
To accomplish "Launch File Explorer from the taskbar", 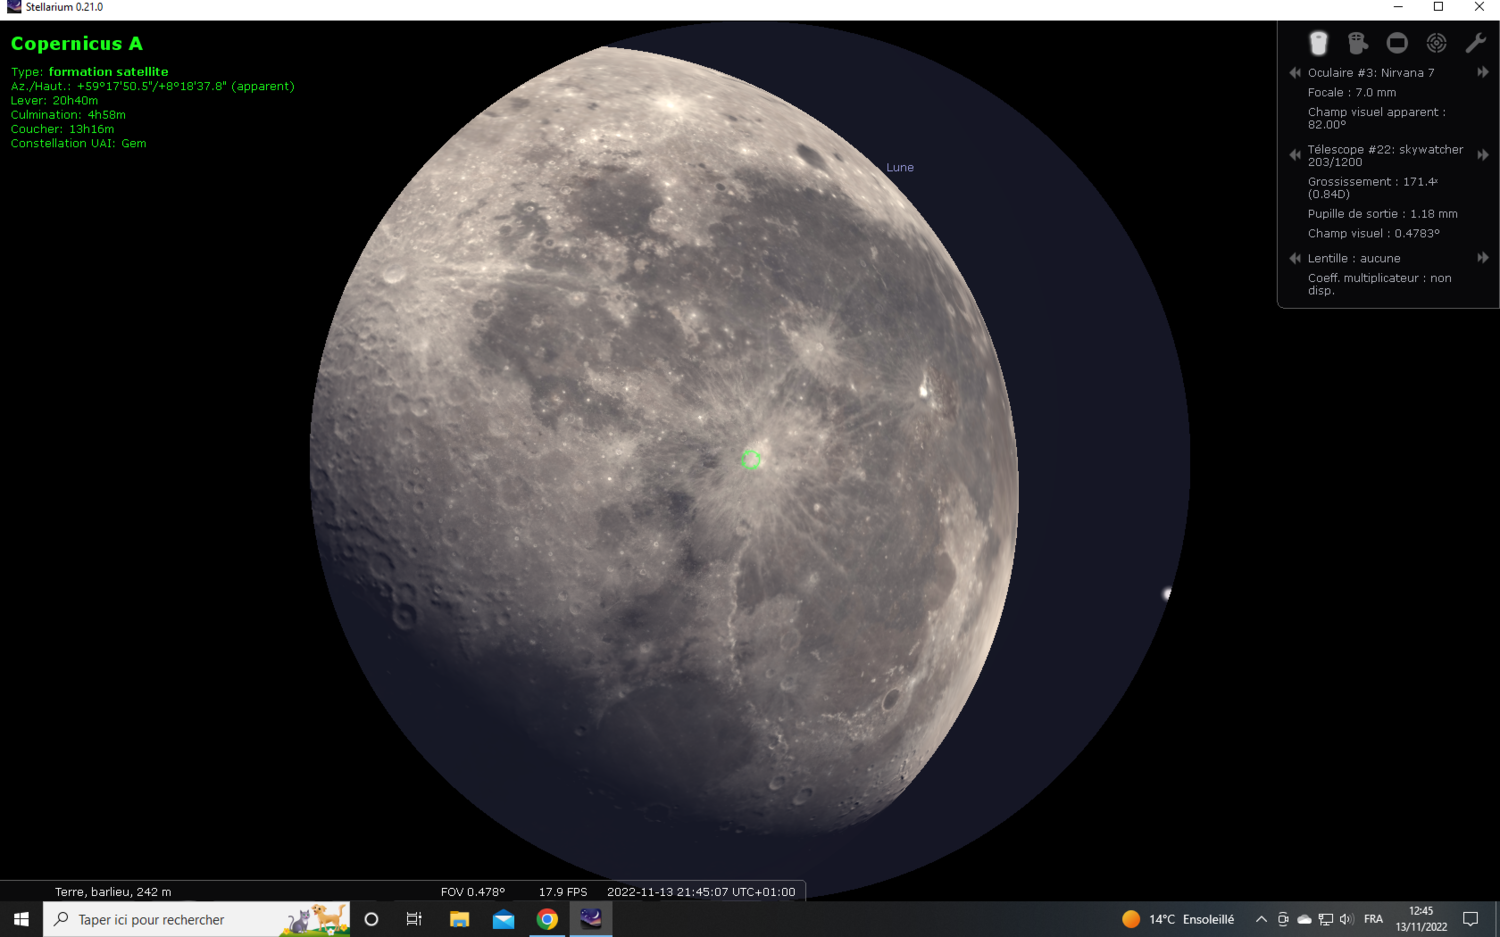I will tap(459, 918).
